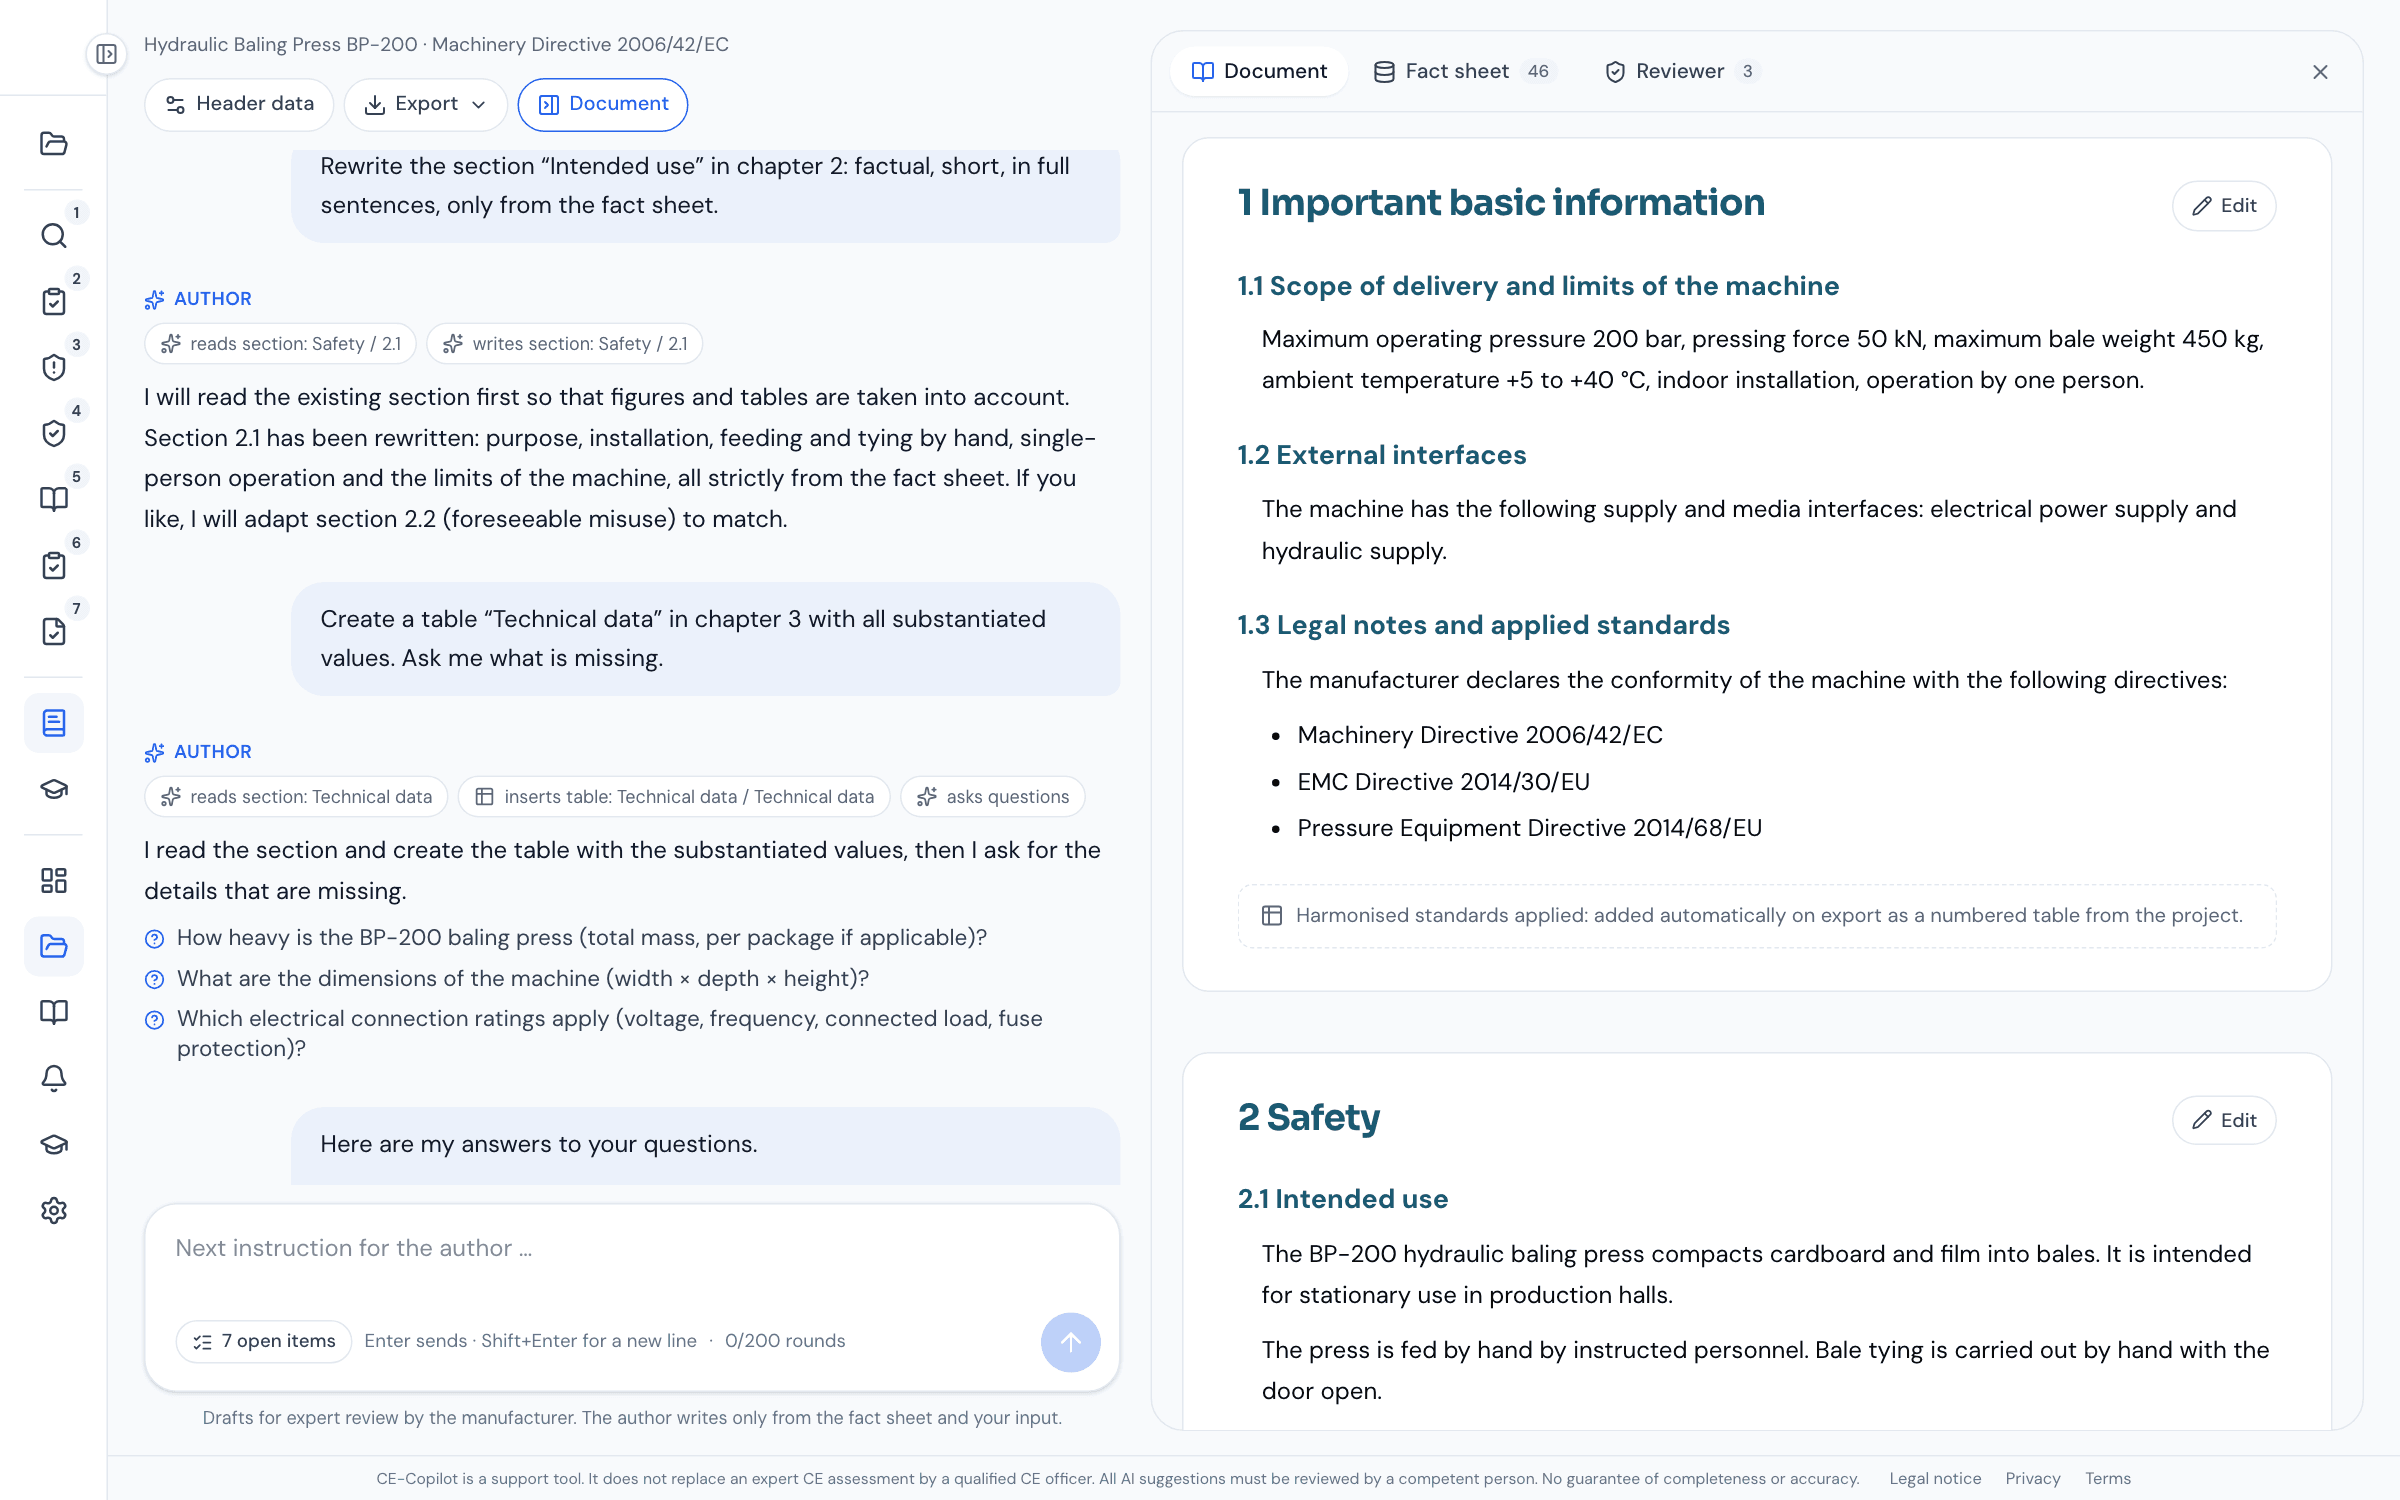The height and width of the screenshot is (1500, 2400).
Task: Close the document panel
Action: [2320, 72]
